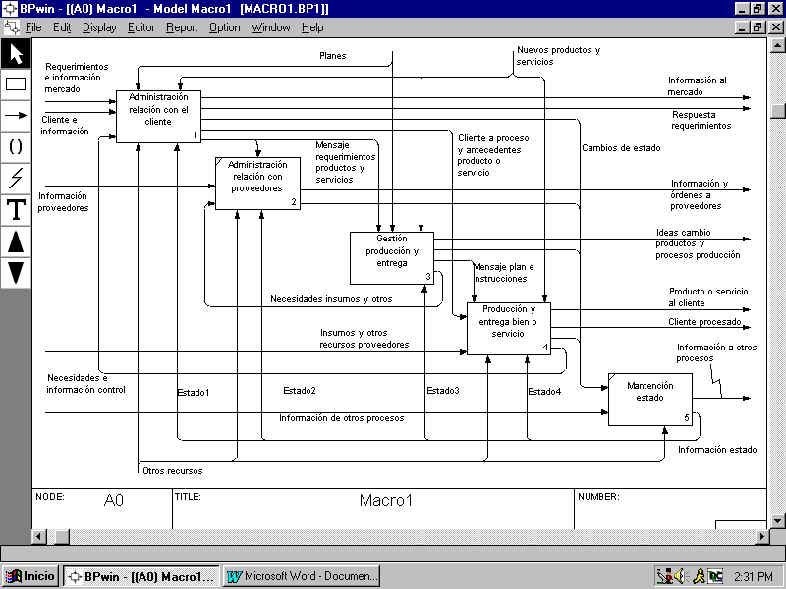Viewport: 786px width, 589px height.
Task: Click the Estado4 label
Action: pyautogui.click(x=544, y=391)
